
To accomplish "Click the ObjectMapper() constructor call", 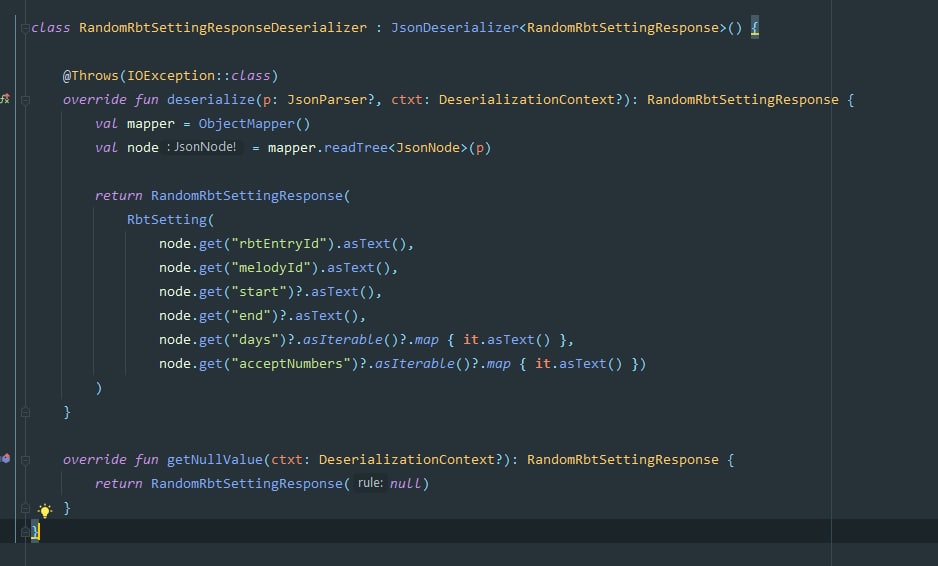I will tap(254, 123).
